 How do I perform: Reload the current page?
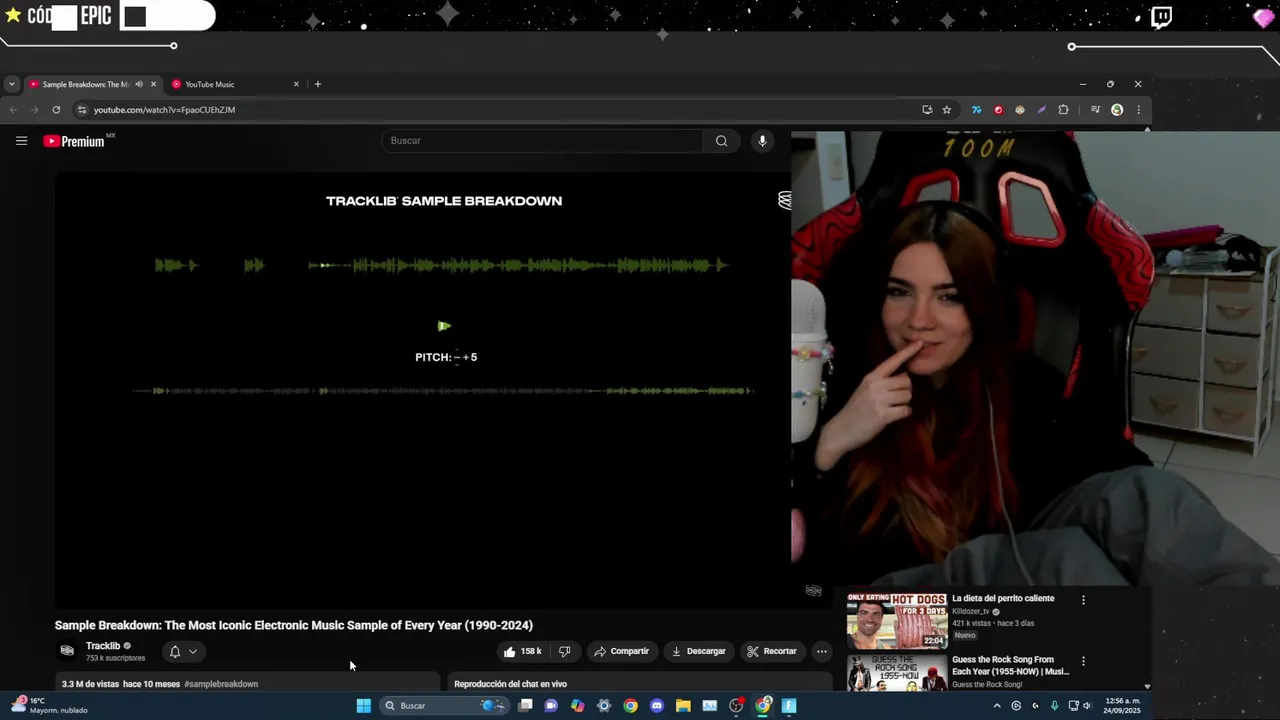coord(56,110)
